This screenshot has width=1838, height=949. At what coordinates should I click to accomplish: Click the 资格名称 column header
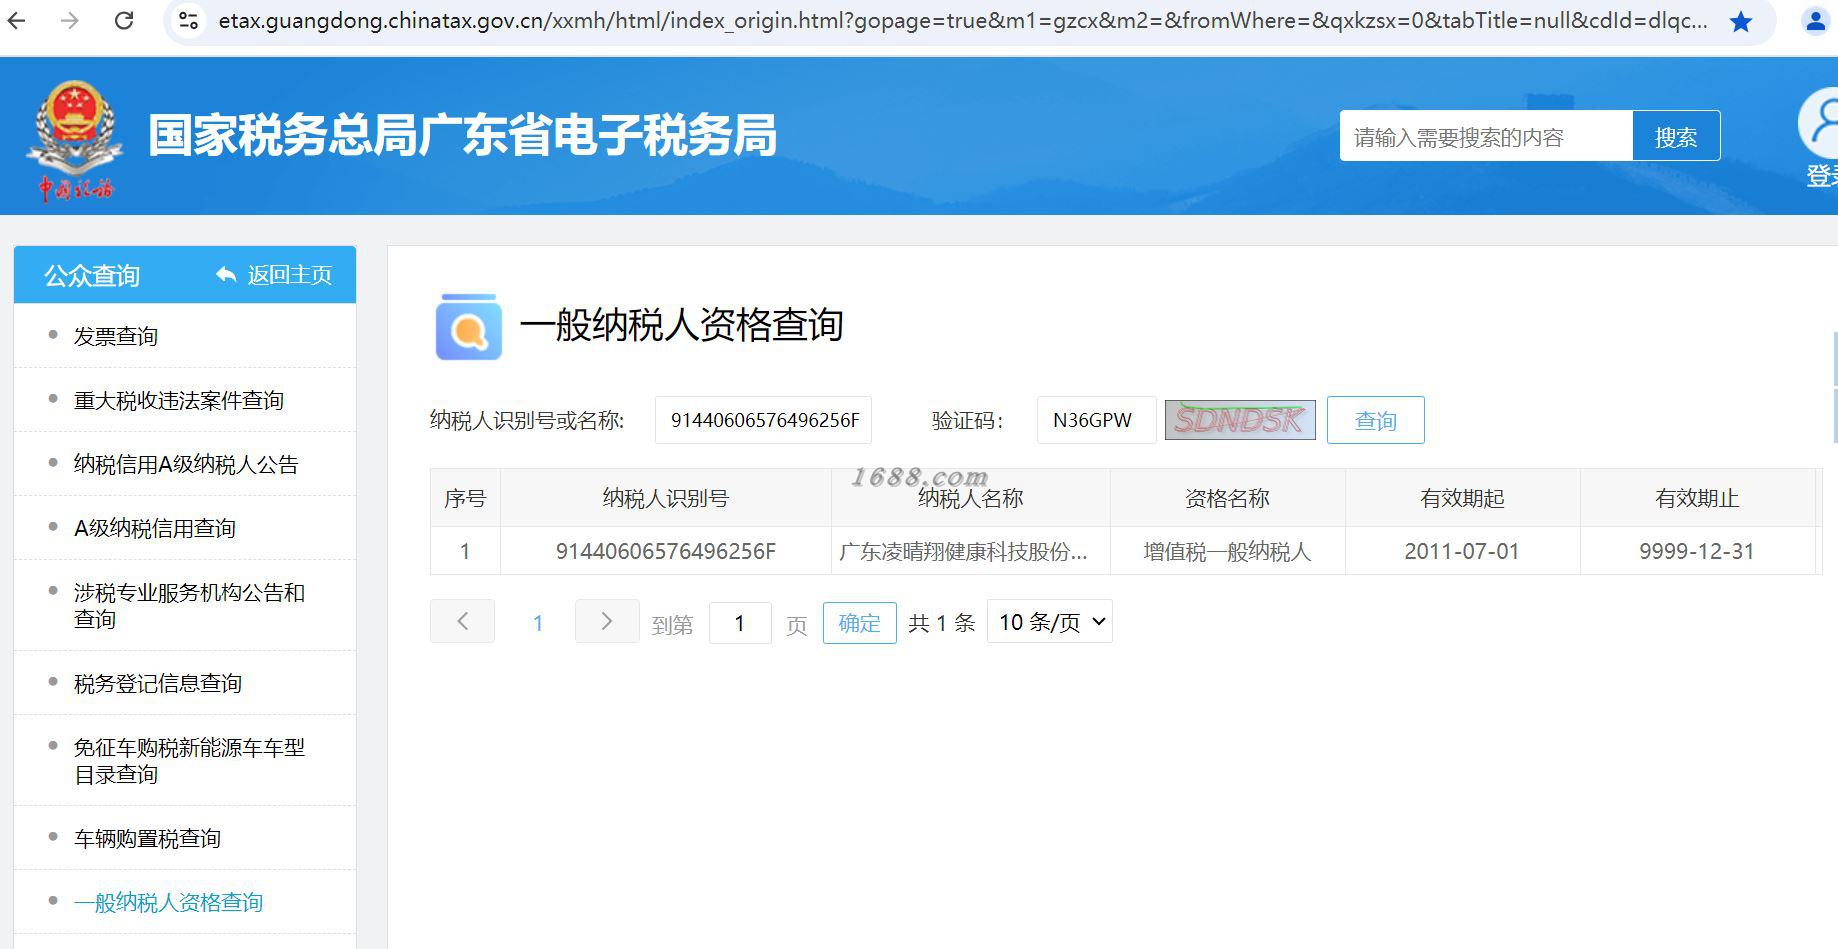click(1227, 498)
